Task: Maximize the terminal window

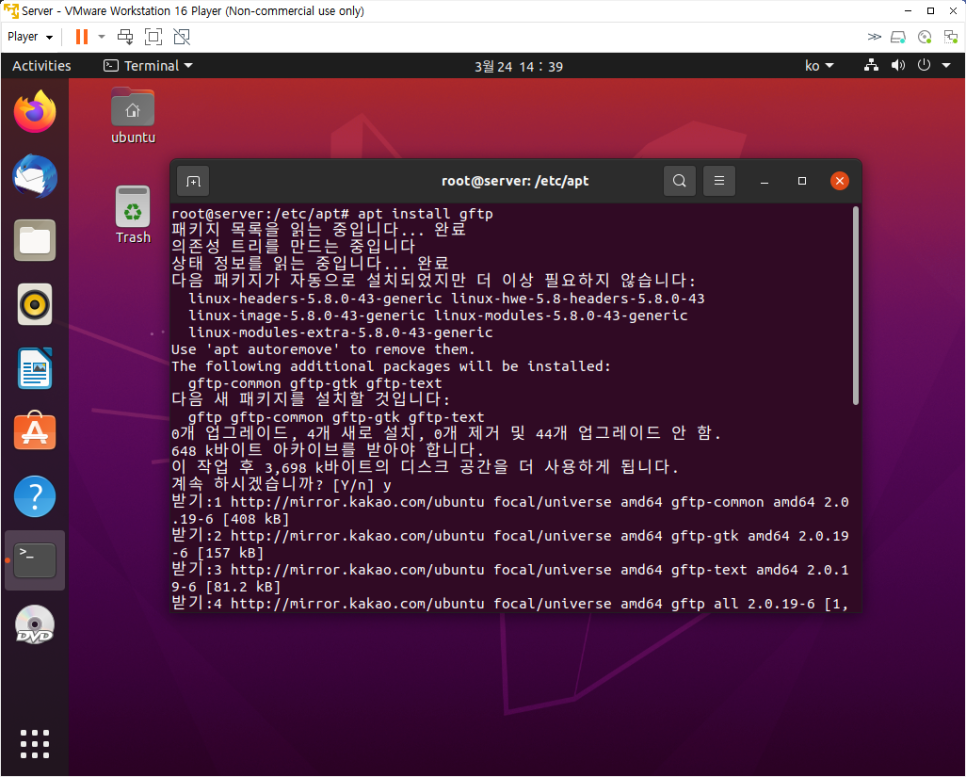Action: (x=802, y=181)
